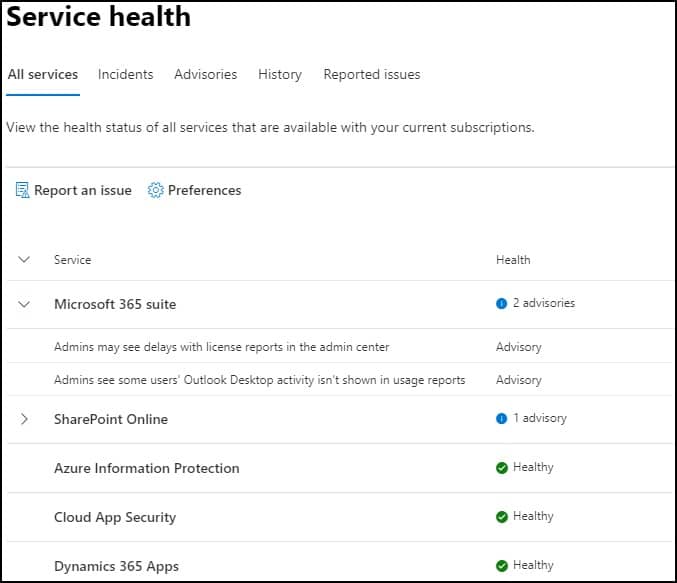Click Healthy status for Dynamics 365 Apps
This screenshot has width=677, height=583.
[533, 565]
